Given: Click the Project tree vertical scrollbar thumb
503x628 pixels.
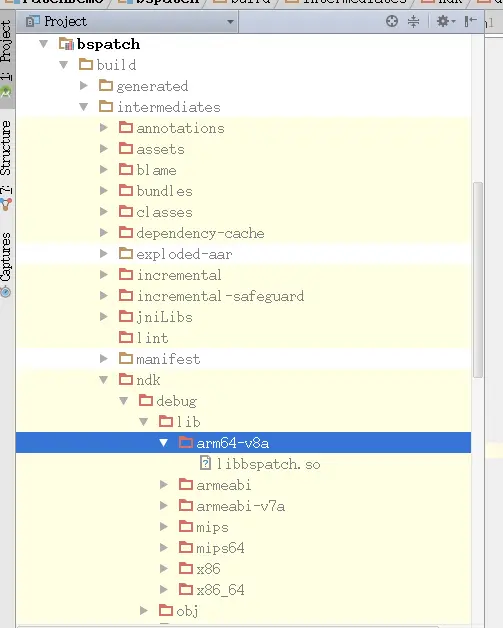Looking at the screenshot, I should point(478,280).
